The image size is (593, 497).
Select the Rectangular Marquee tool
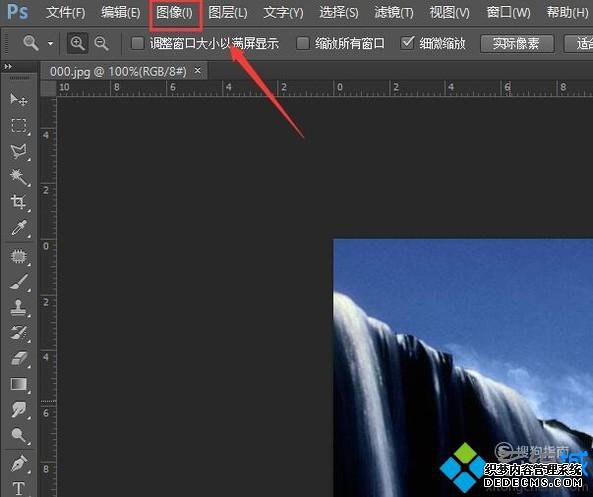point(19,125)
